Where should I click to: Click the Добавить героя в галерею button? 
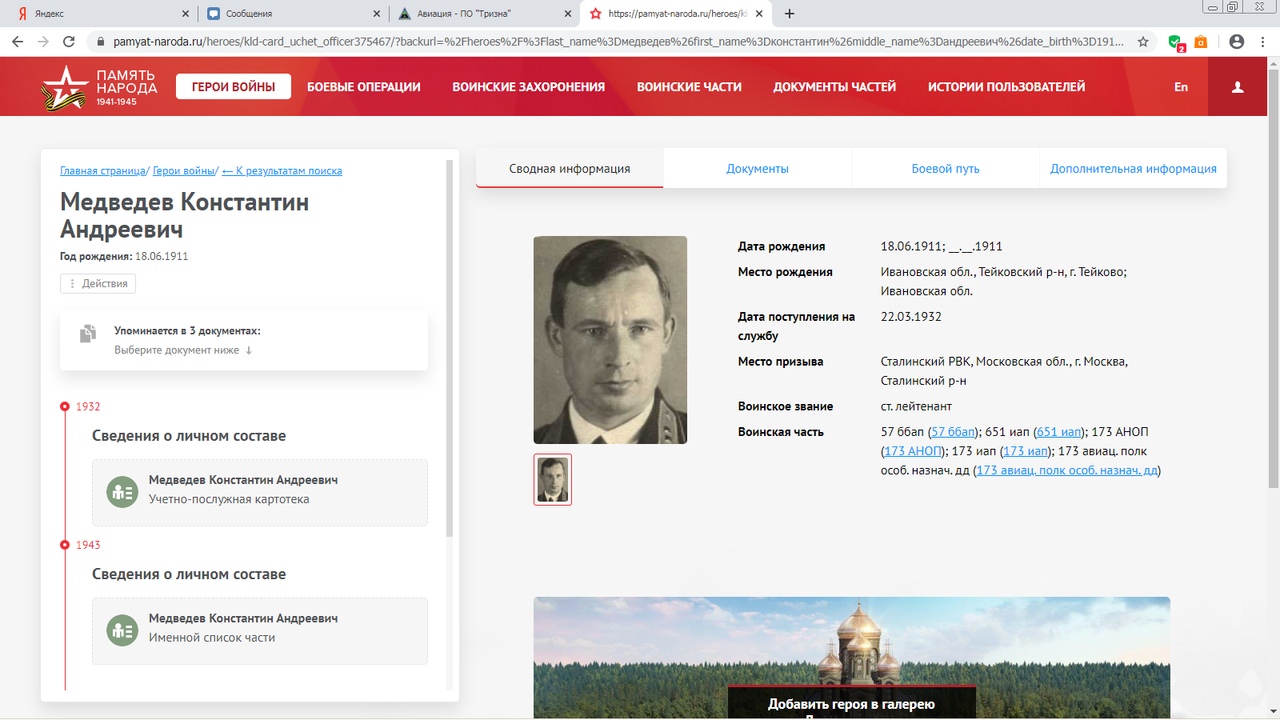point(851,704)
